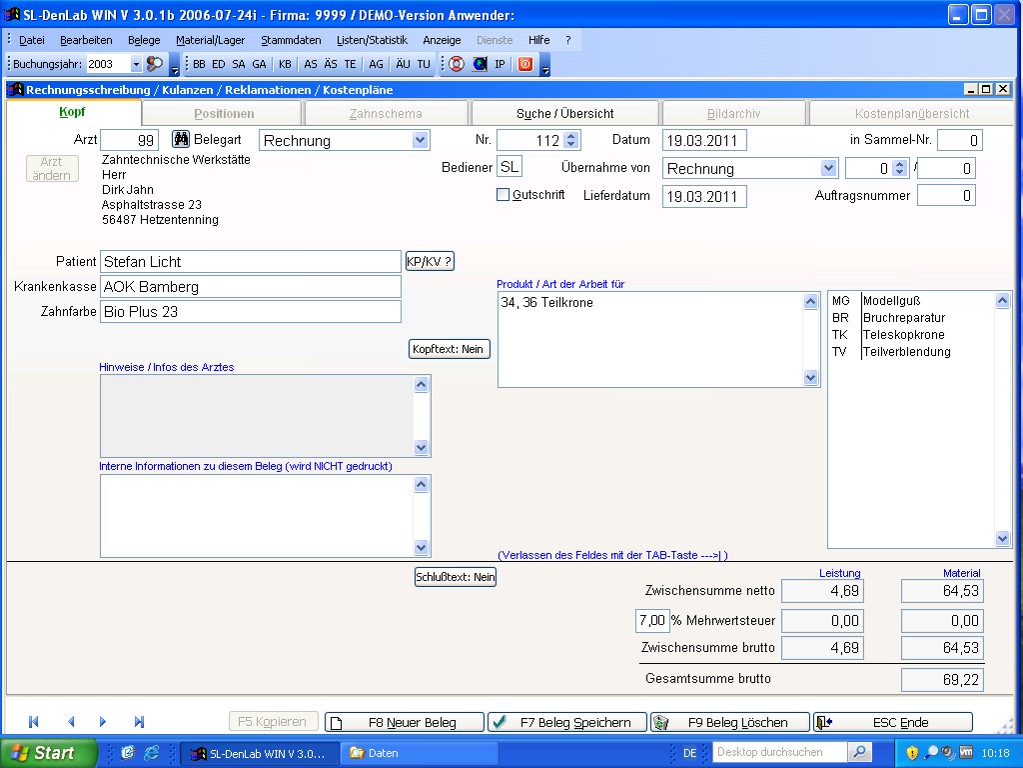Click the red power icon in toolbar
1023x768 pixels.
click(525, 64)
